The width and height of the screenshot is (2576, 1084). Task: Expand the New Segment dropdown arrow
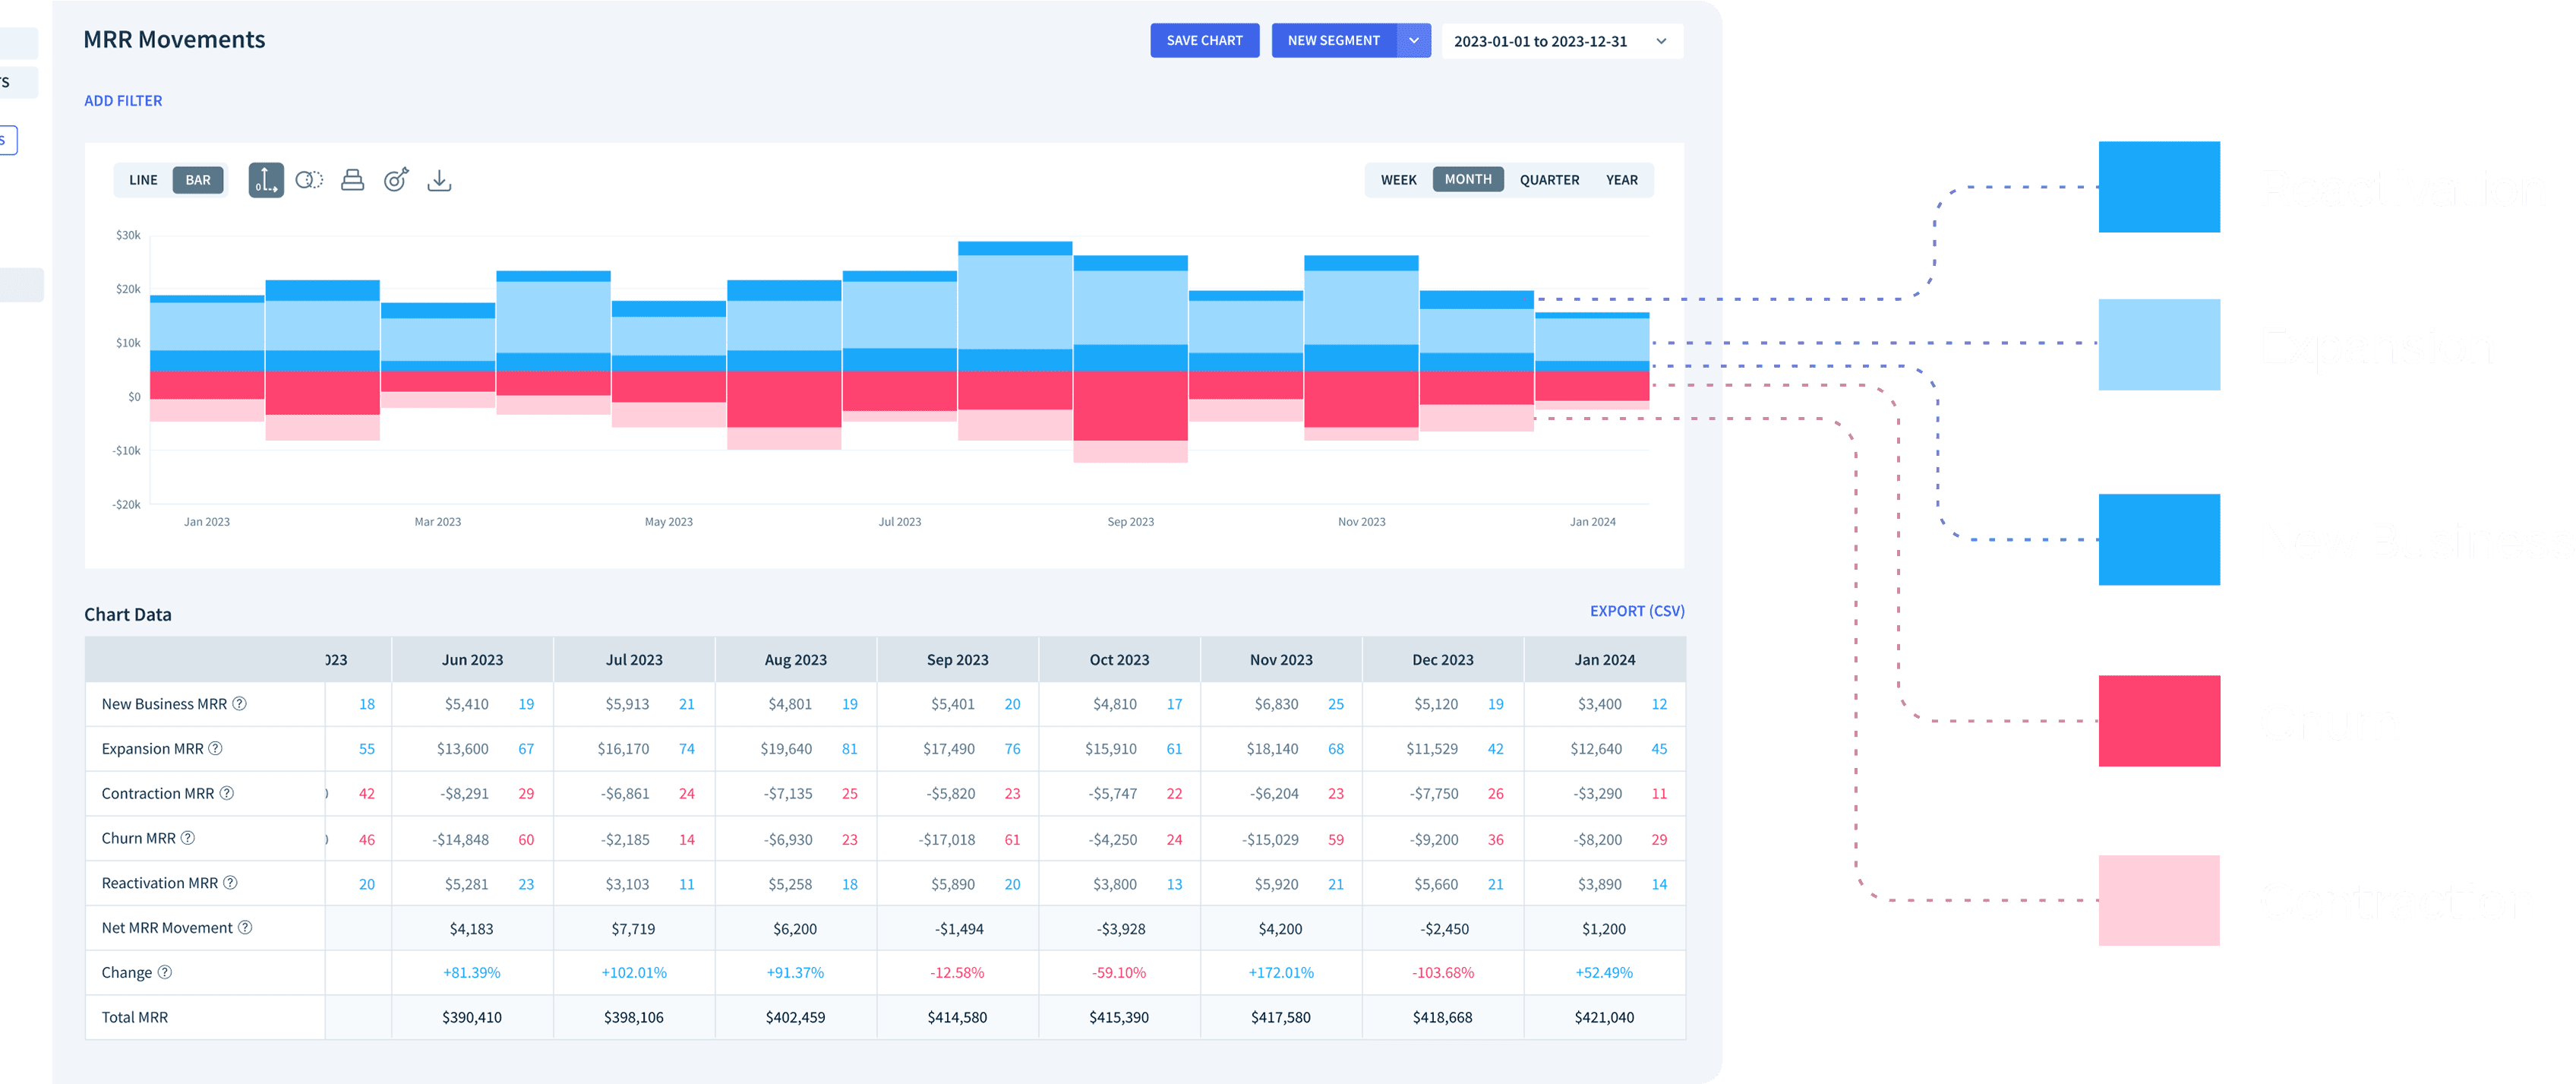point(1414,41)
